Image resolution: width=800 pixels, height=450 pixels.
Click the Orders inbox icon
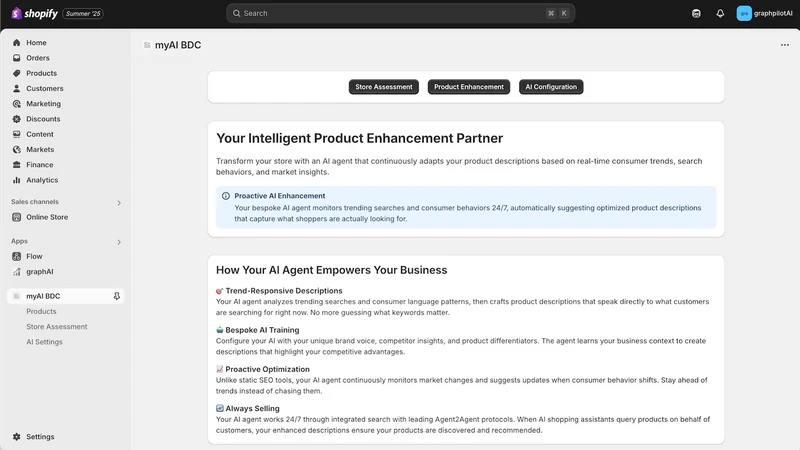pos(17,58)
